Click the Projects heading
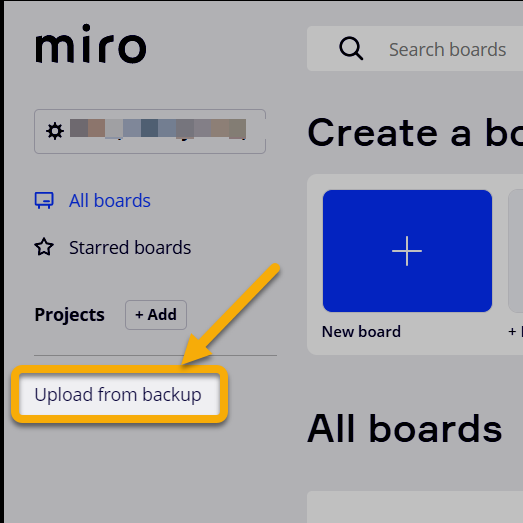This screenshot has height=523, width=523. click(69, 315)
